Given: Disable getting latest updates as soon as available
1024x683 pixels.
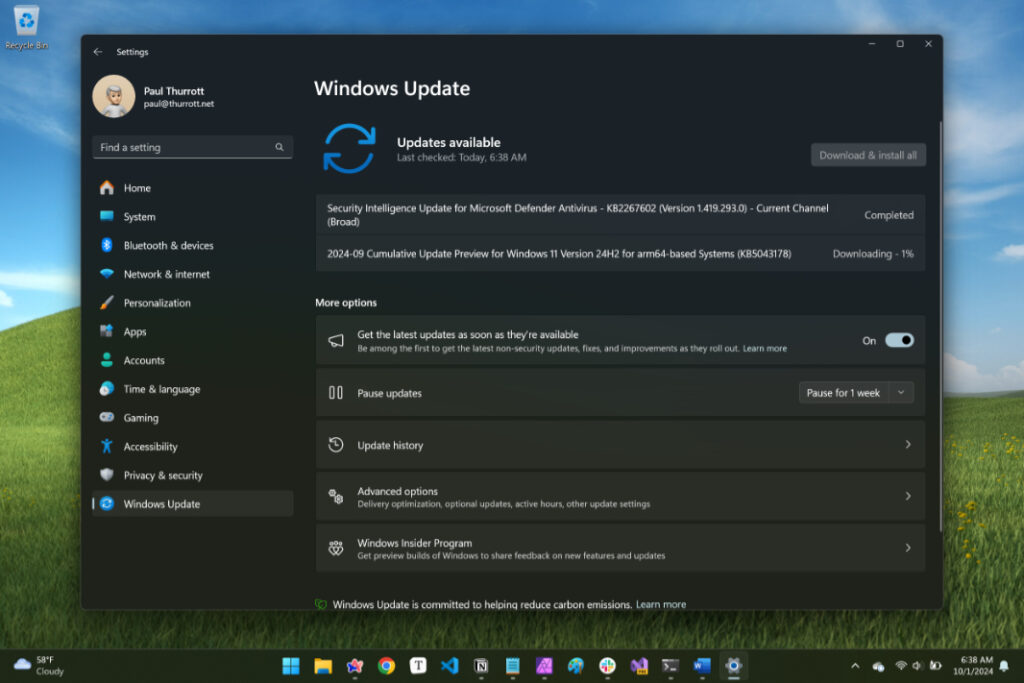Looking at the screenshot, I should 899,340.
